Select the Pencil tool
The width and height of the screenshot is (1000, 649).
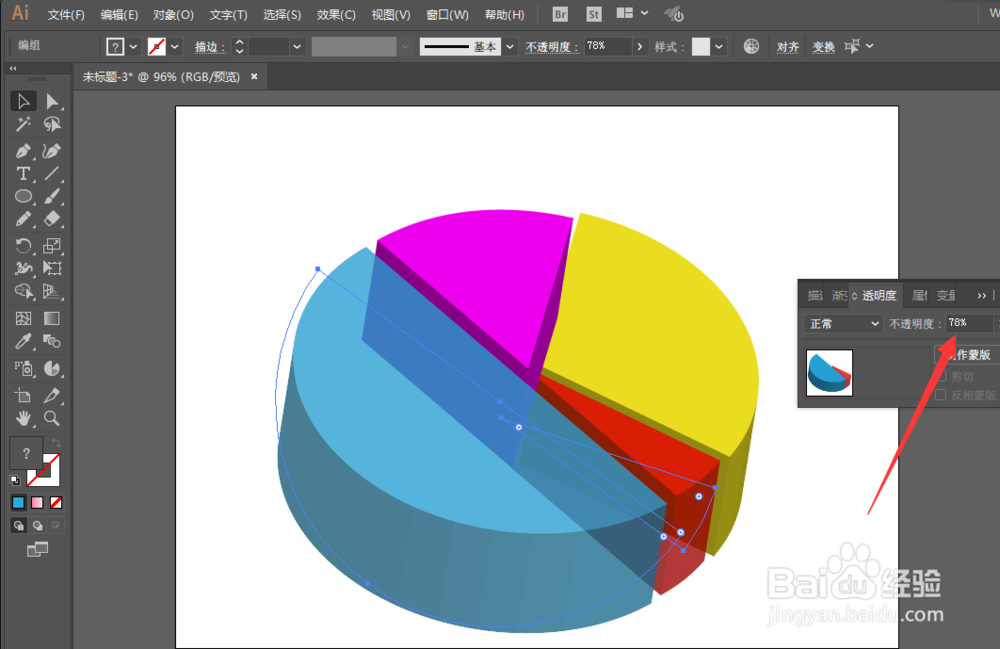(24, 219)
